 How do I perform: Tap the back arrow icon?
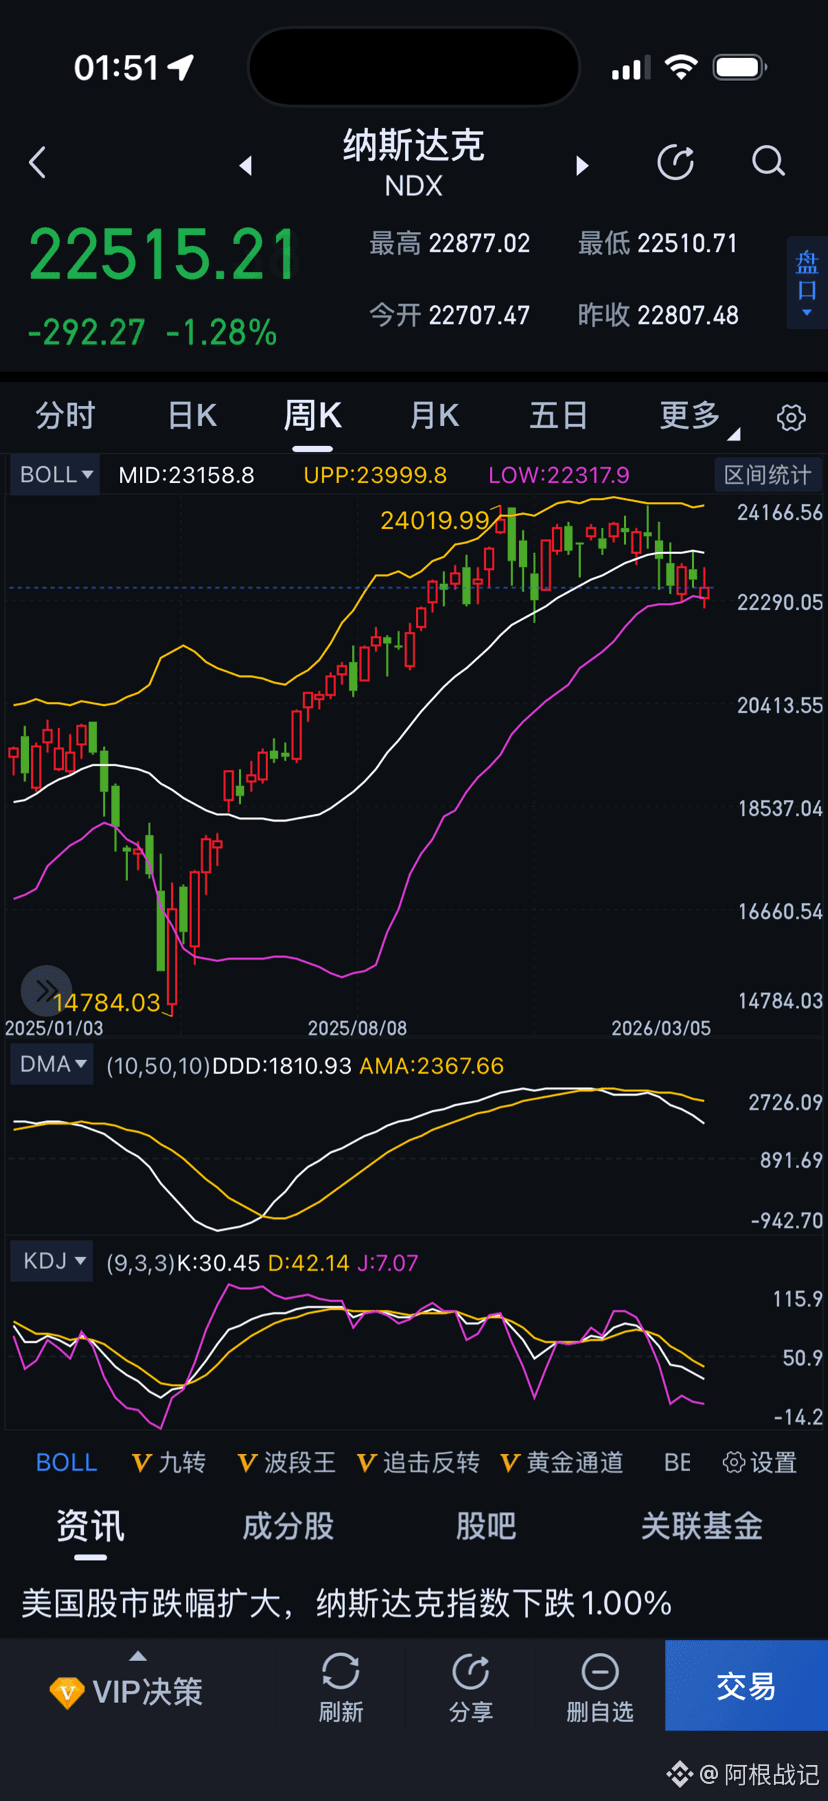38,163
